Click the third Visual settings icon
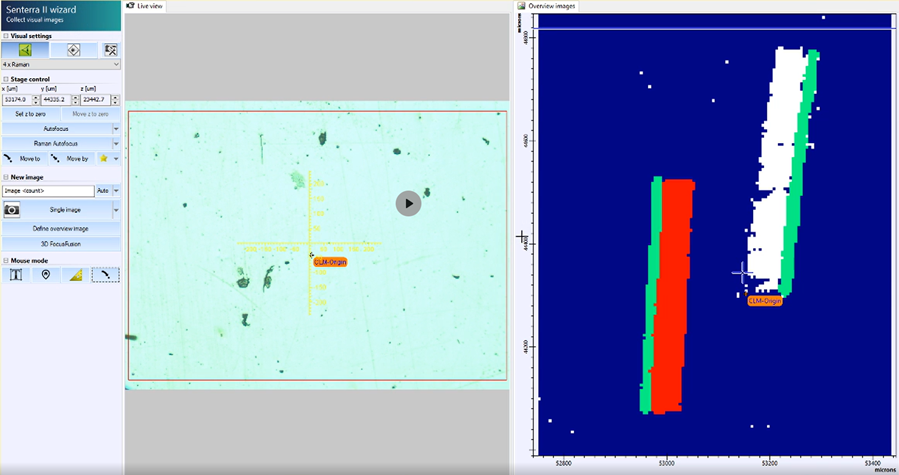Screen dimensions: 899x475 click(110, 49)
